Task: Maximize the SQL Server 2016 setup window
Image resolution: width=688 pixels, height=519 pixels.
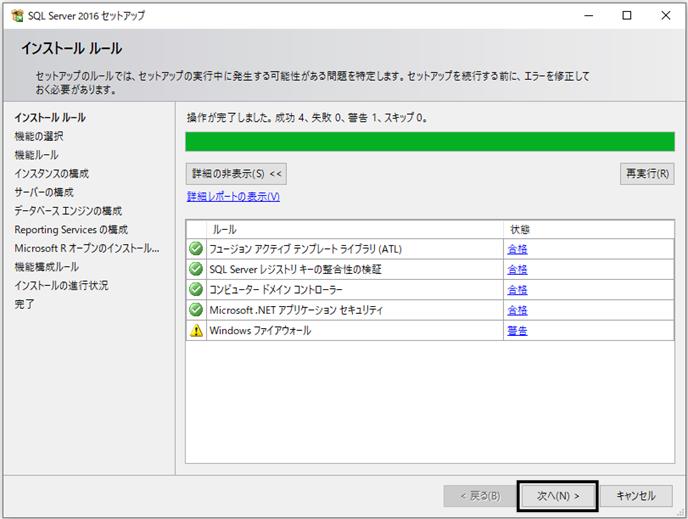Action: [627, 16]
